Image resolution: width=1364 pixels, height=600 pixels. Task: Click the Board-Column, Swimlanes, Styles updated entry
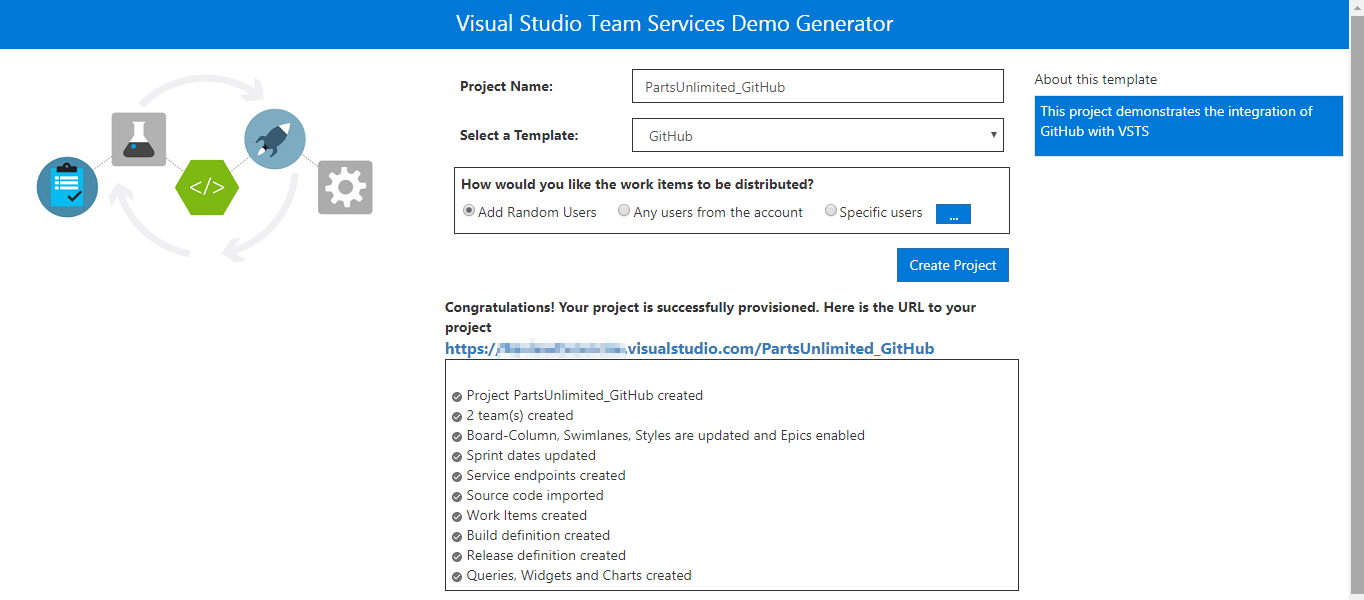[666, 435]
